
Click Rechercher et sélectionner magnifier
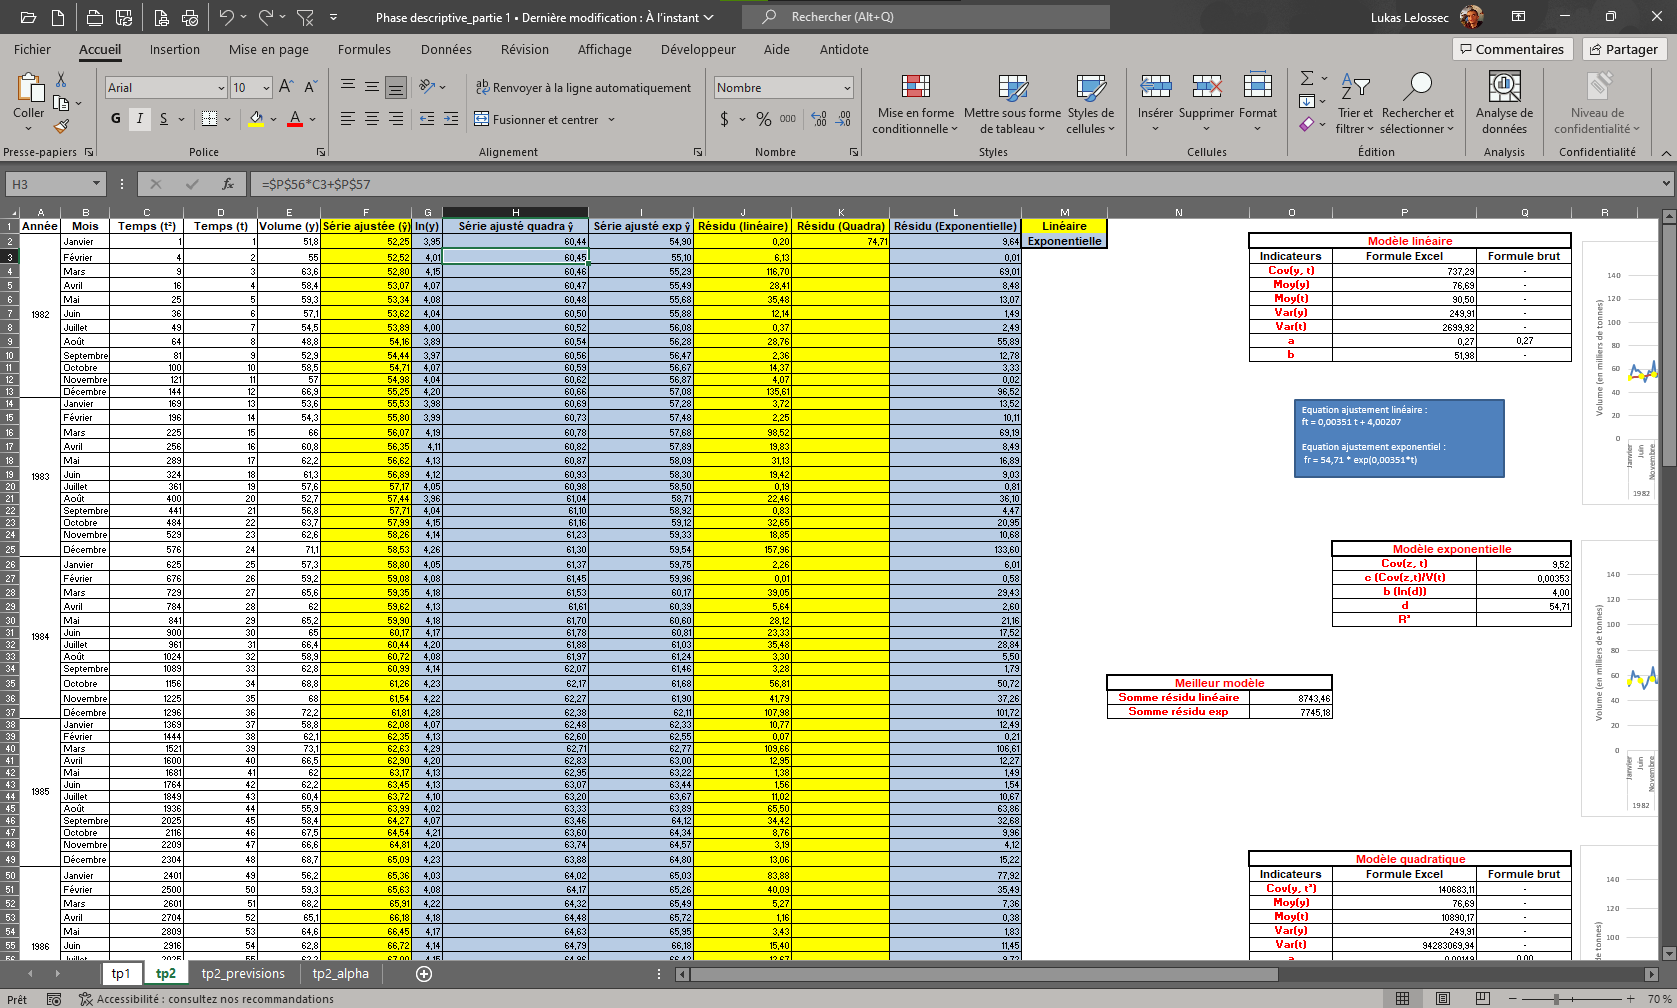[1417, 102]
